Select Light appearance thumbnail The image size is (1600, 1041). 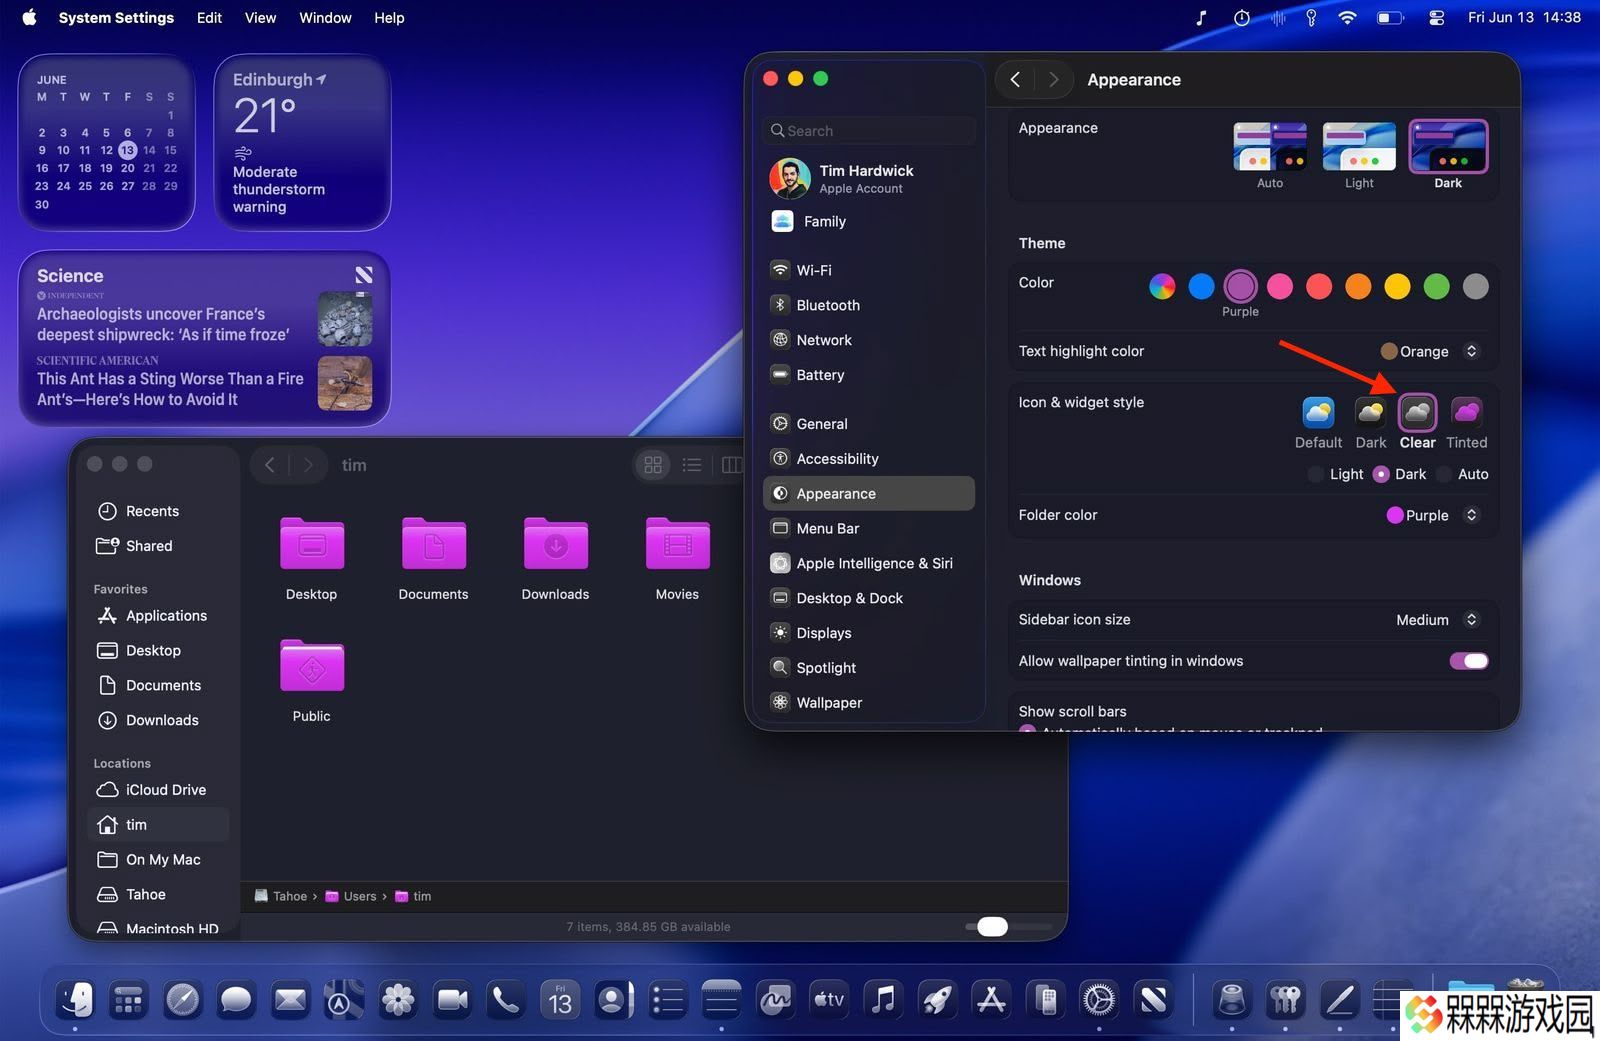[x=1359, y=148]
